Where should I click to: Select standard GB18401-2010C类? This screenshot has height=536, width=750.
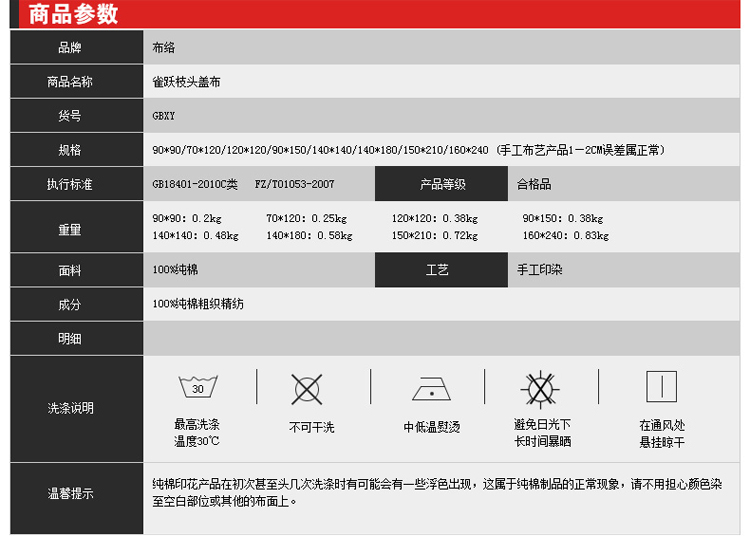(195, 184)
